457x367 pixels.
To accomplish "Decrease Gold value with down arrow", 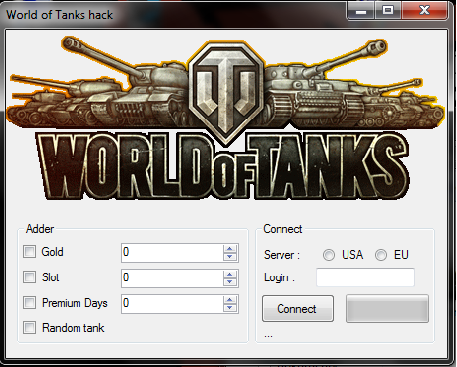I will (x=230, y=257).
